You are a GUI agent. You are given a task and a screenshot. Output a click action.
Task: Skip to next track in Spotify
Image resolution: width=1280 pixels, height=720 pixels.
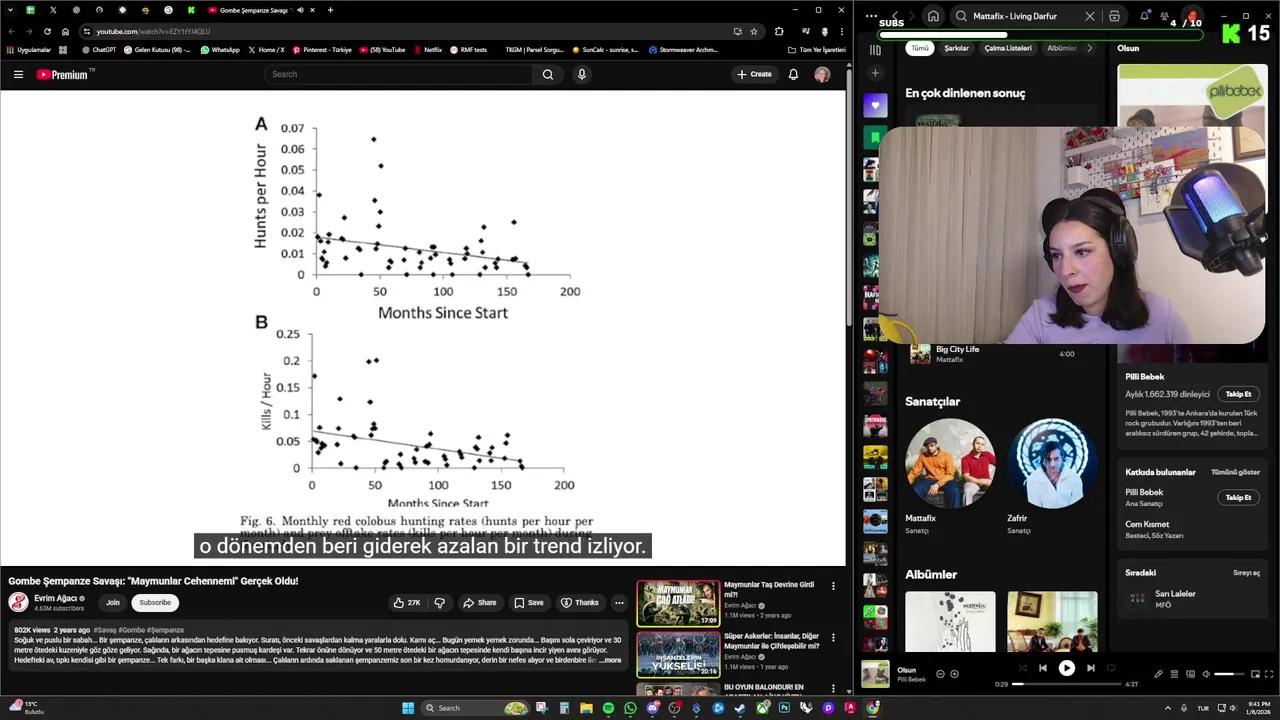1091,668
